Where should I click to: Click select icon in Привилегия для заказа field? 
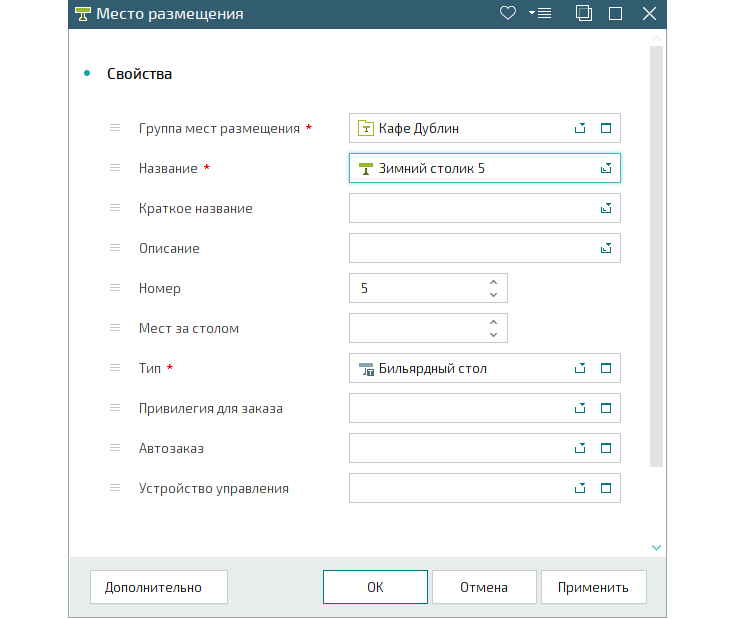(x=579, y=408)
